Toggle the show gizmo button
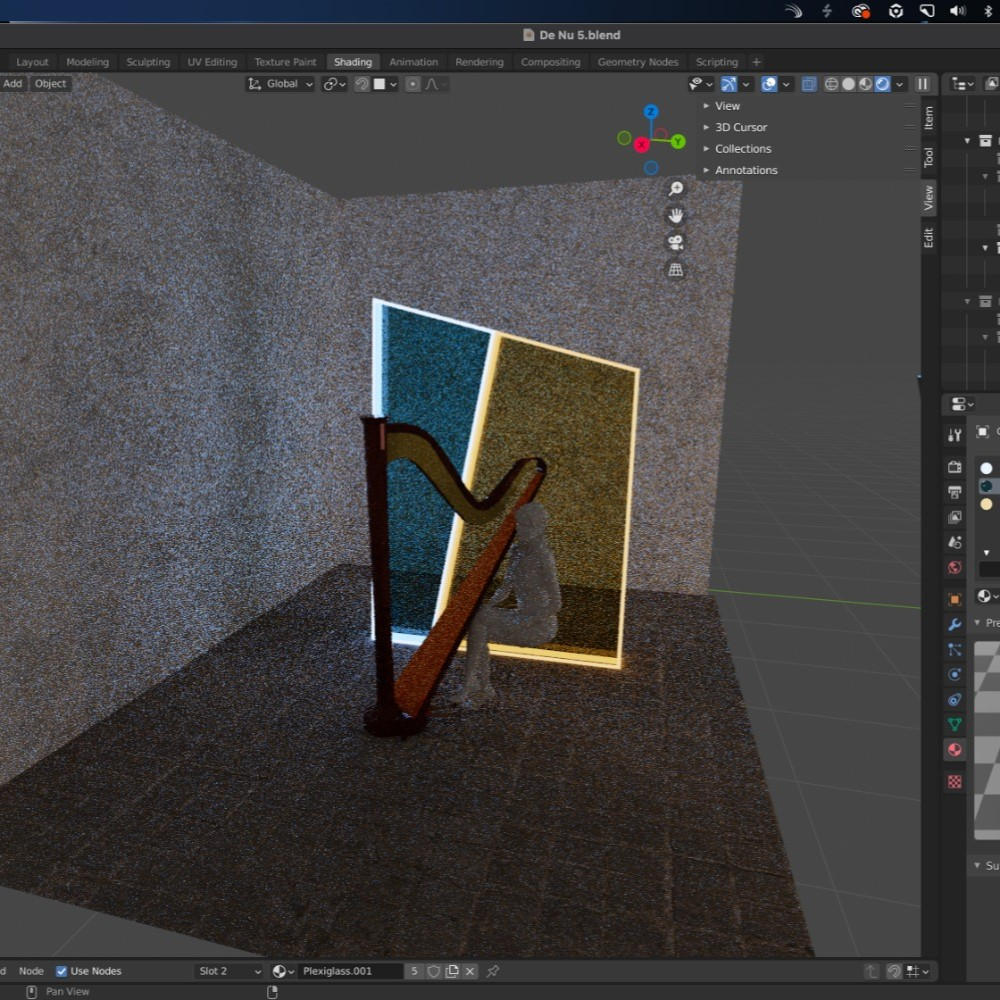The width and height of the screenshot is (1000, 1000). pyautogui.click(x=729, y=84)
